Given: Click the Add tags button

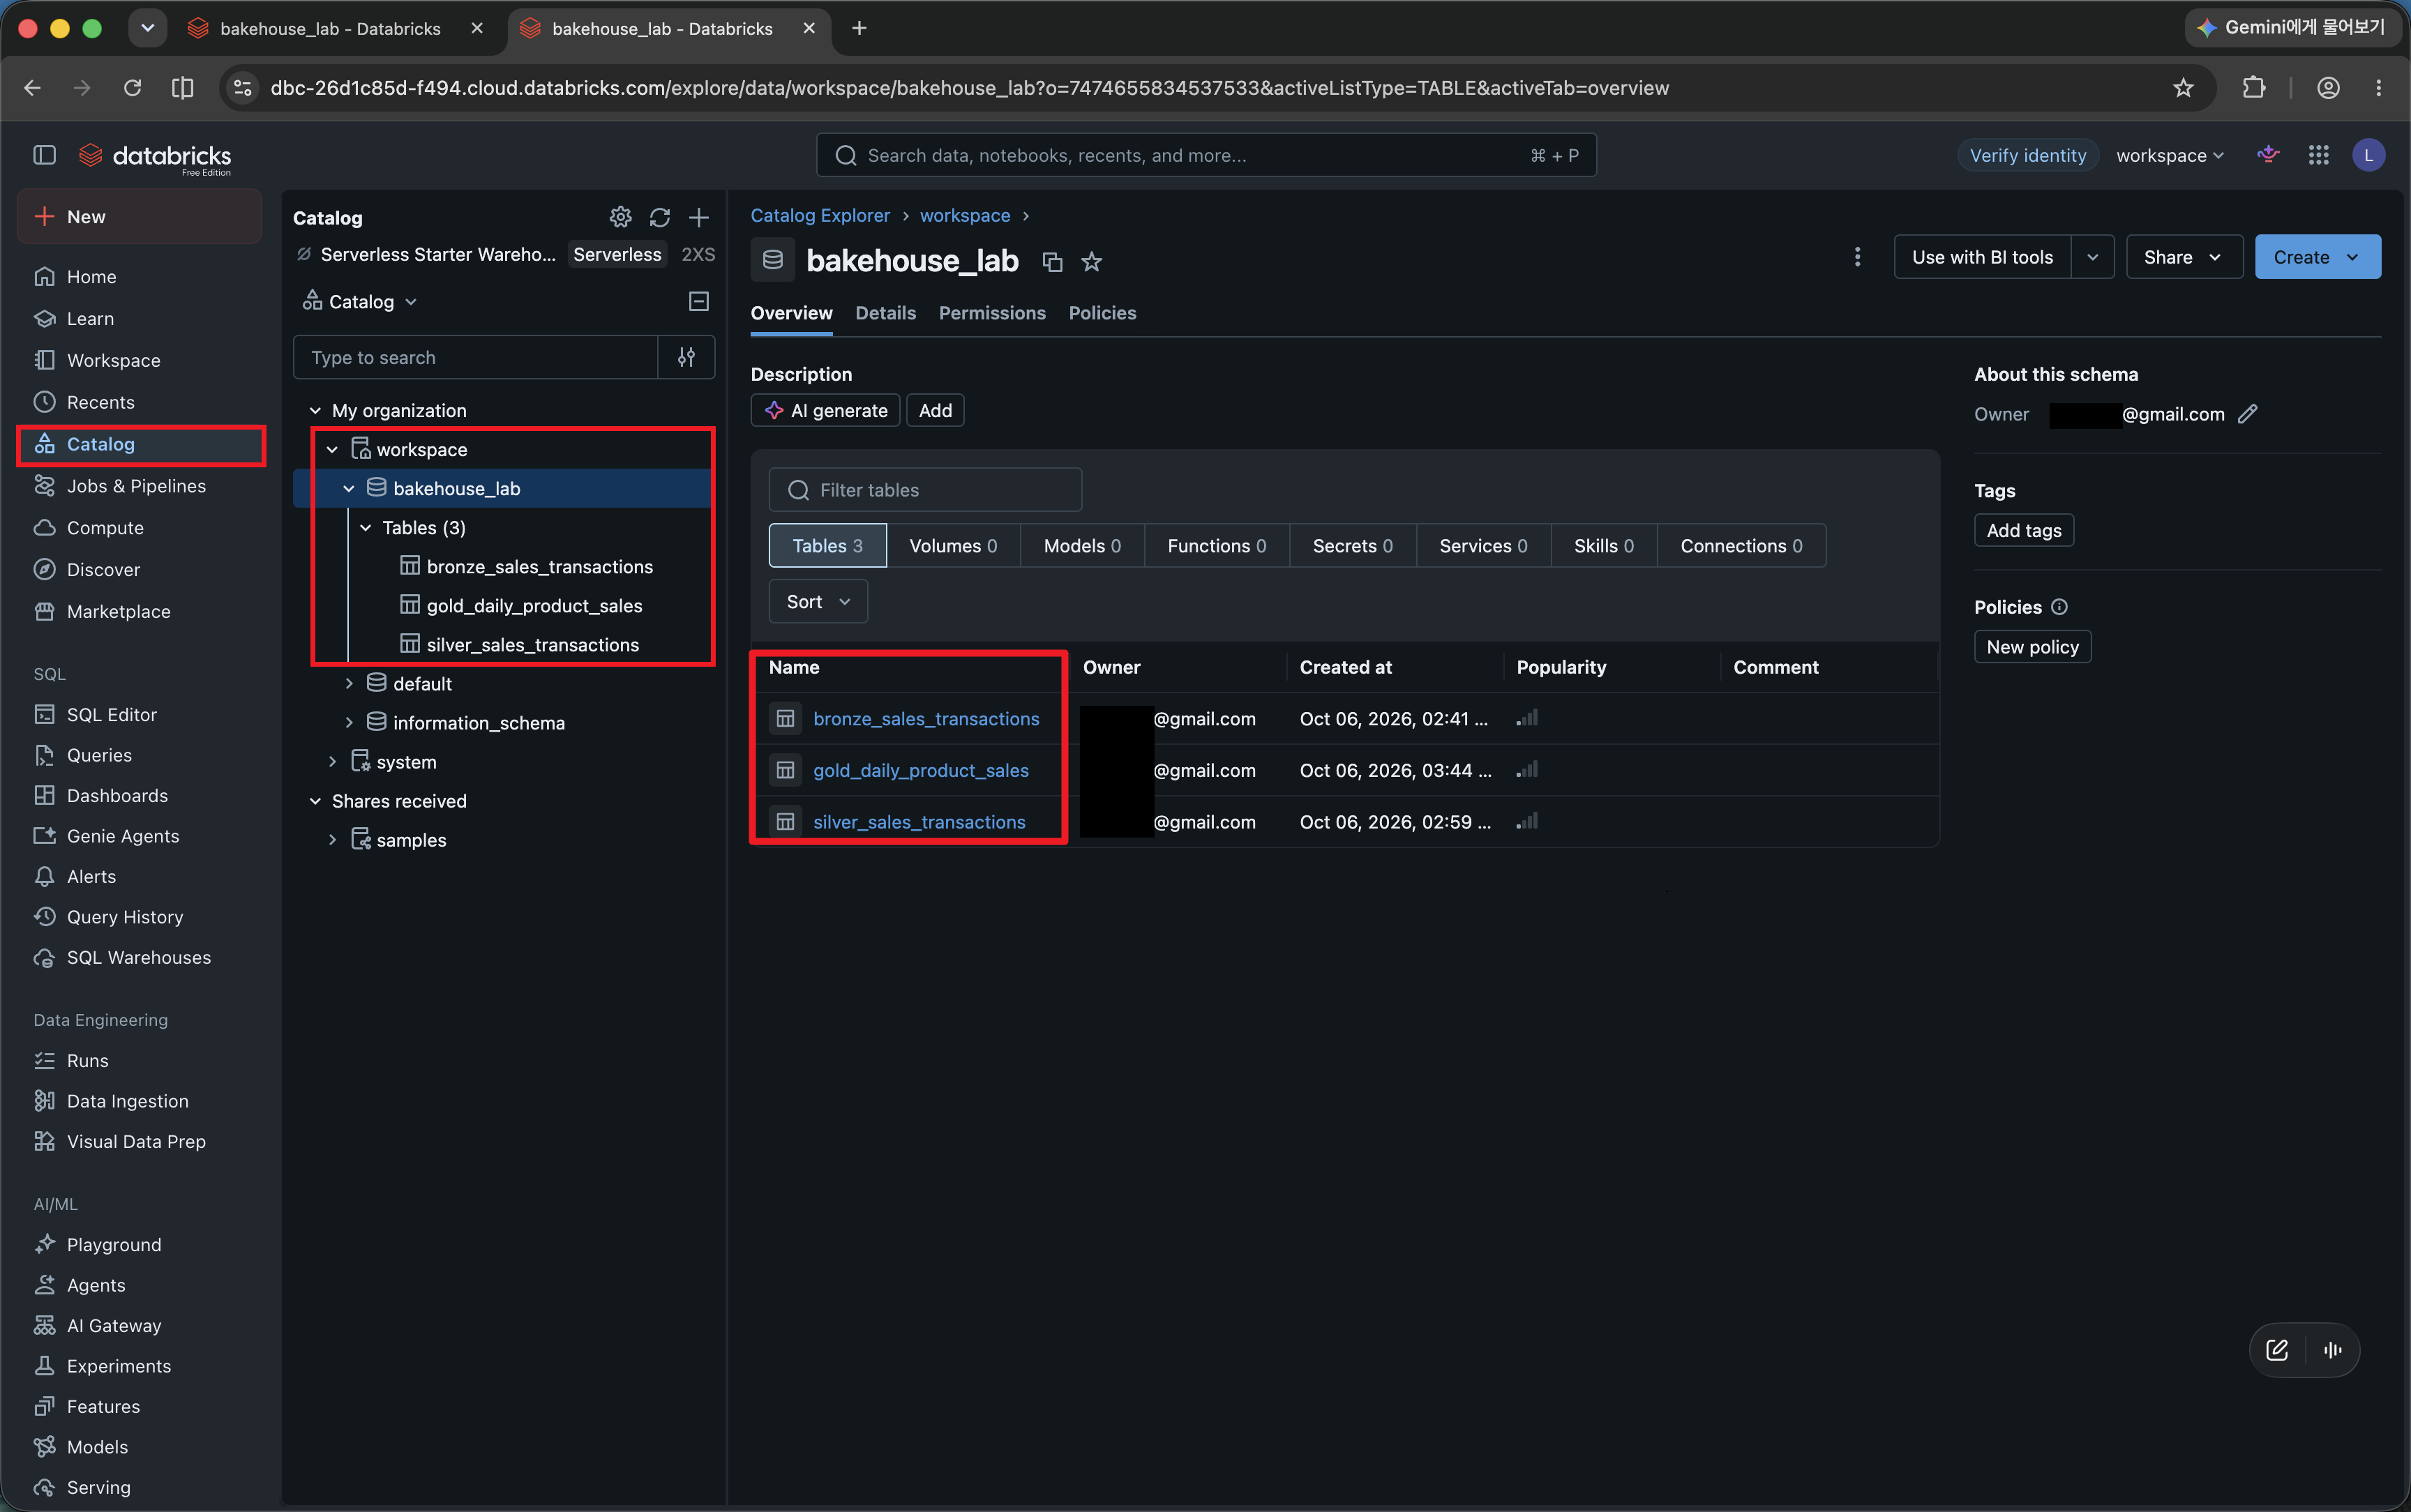Looking at the screenshot, I should click(2023, 531).
